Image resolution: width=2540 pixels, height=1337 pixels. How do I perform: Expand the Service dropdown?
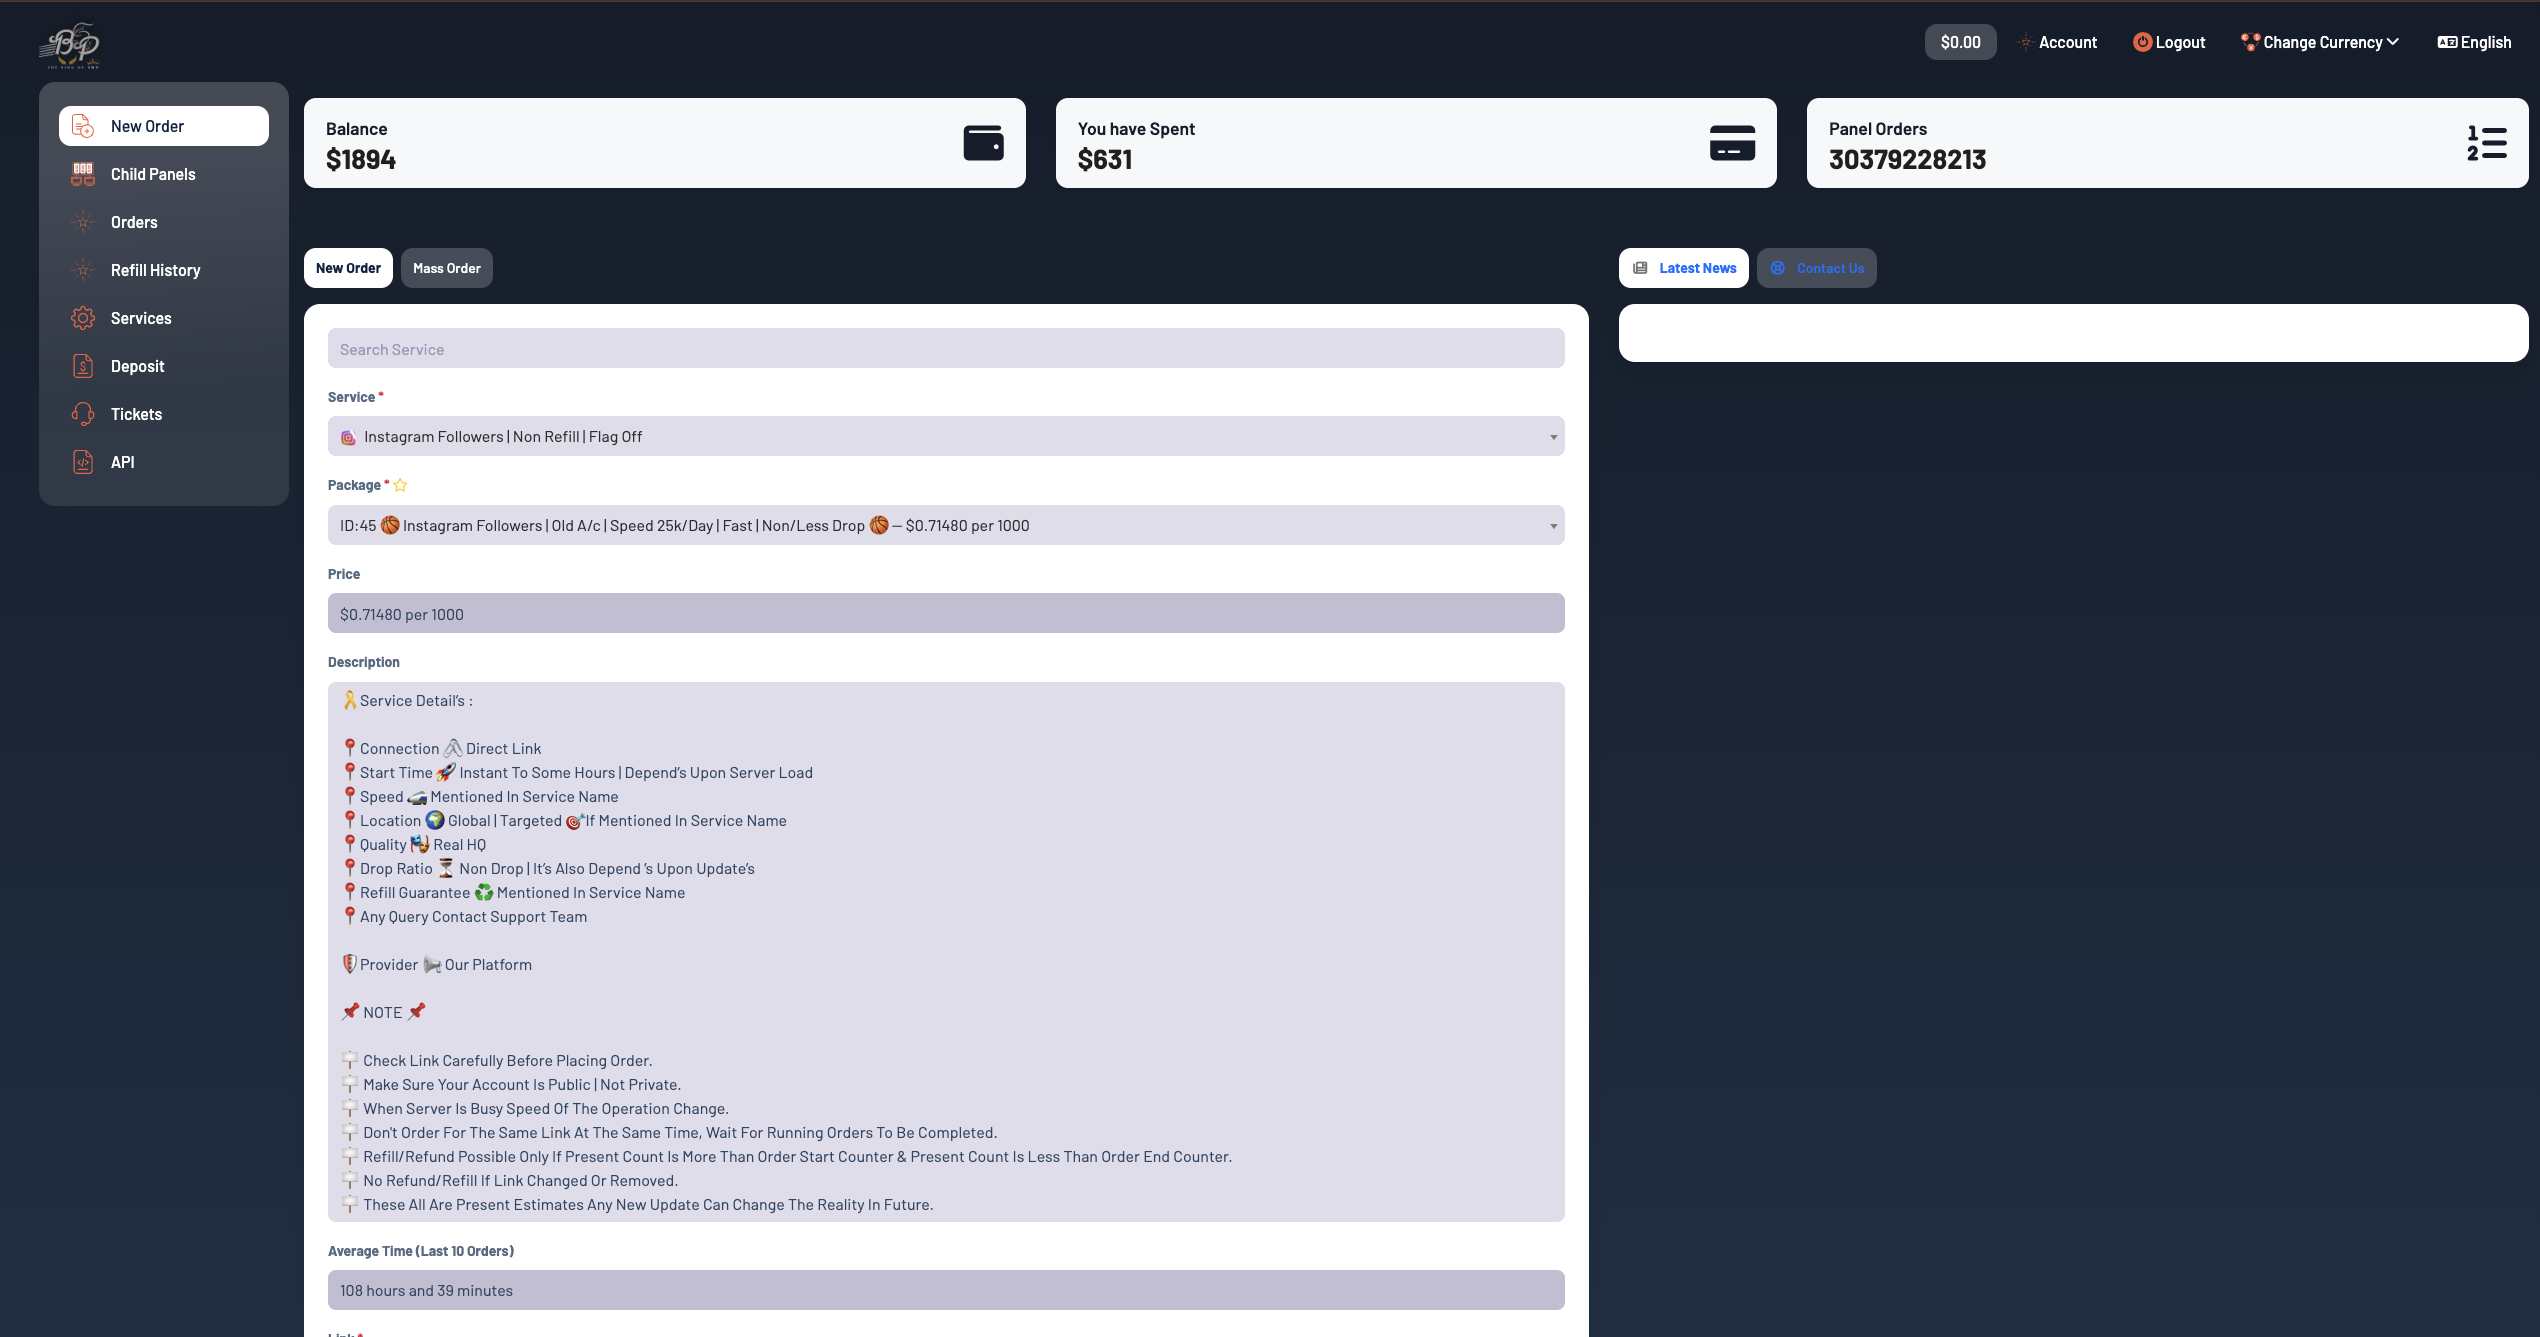pos(945,437)
